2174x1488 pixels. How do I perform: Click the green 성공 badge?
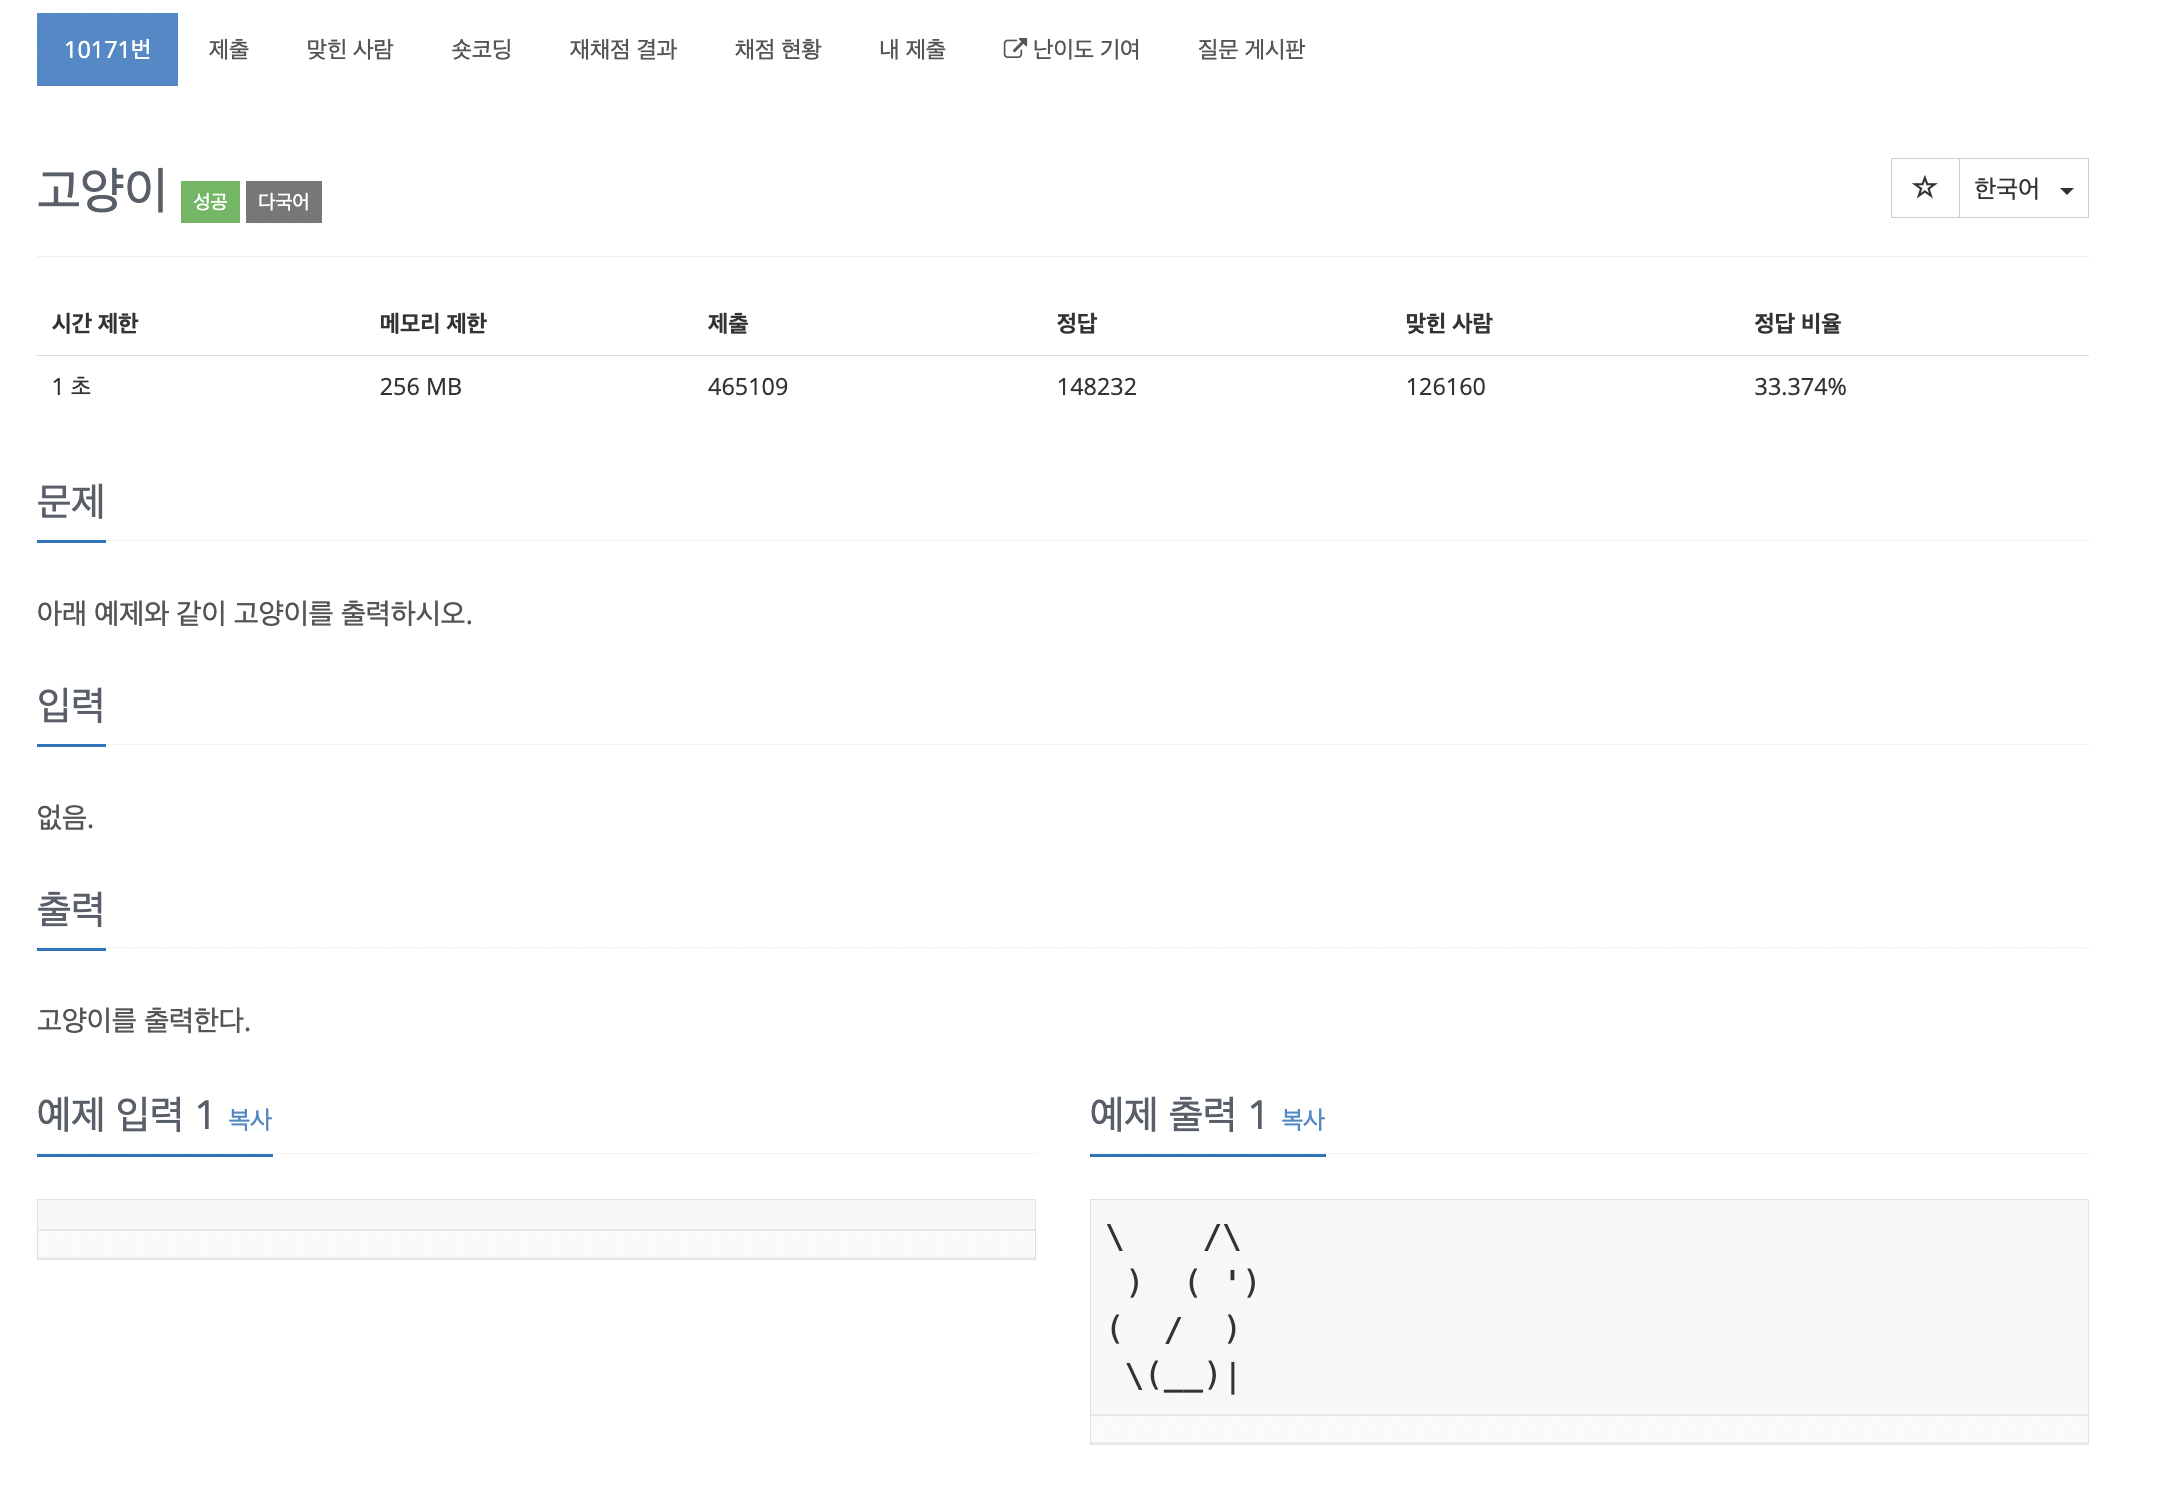pyautogui.click(x=210, y=202)
